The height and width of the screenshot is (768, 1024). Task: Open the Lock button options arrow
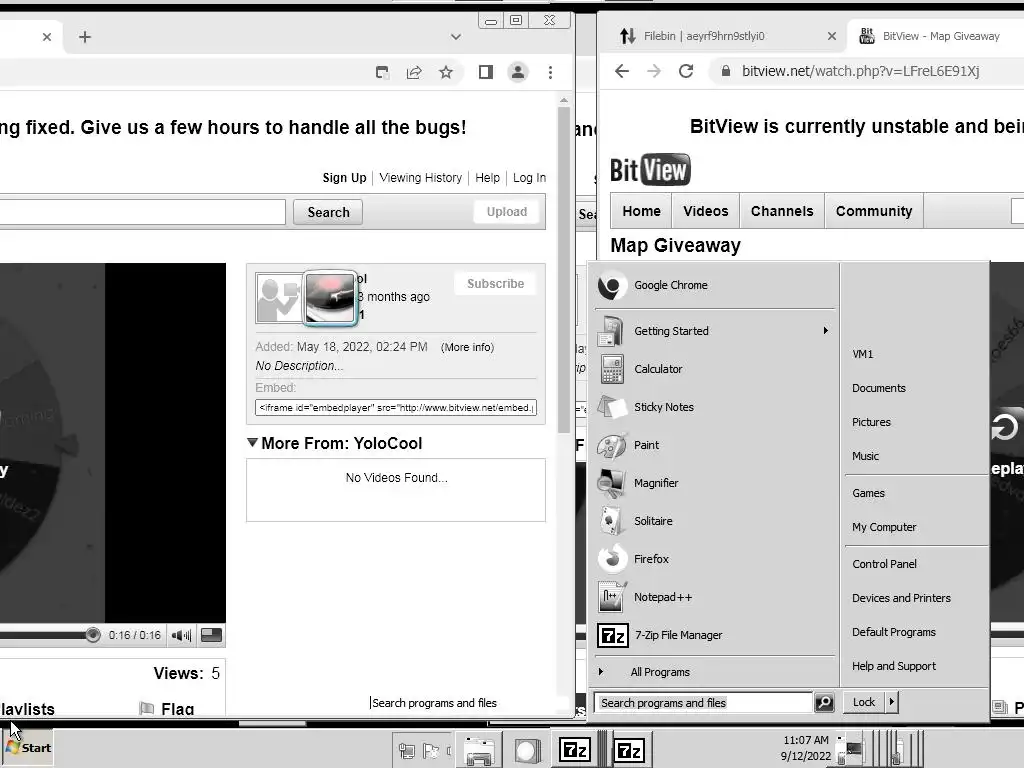891,702
